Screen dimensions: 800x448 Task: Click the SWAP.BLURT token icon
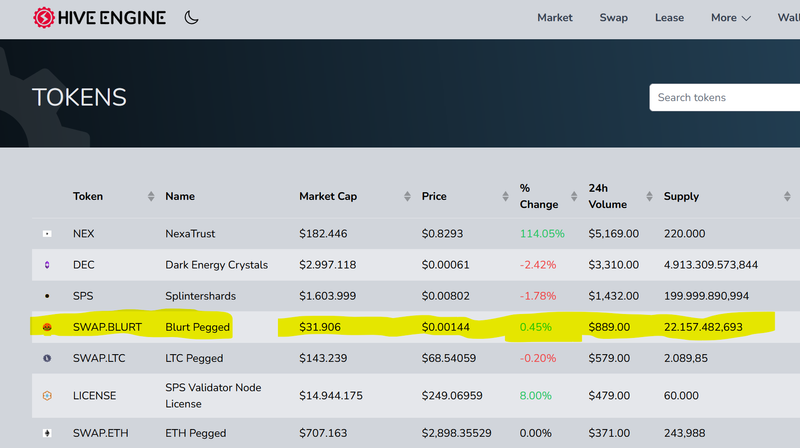tap(47, 327)
